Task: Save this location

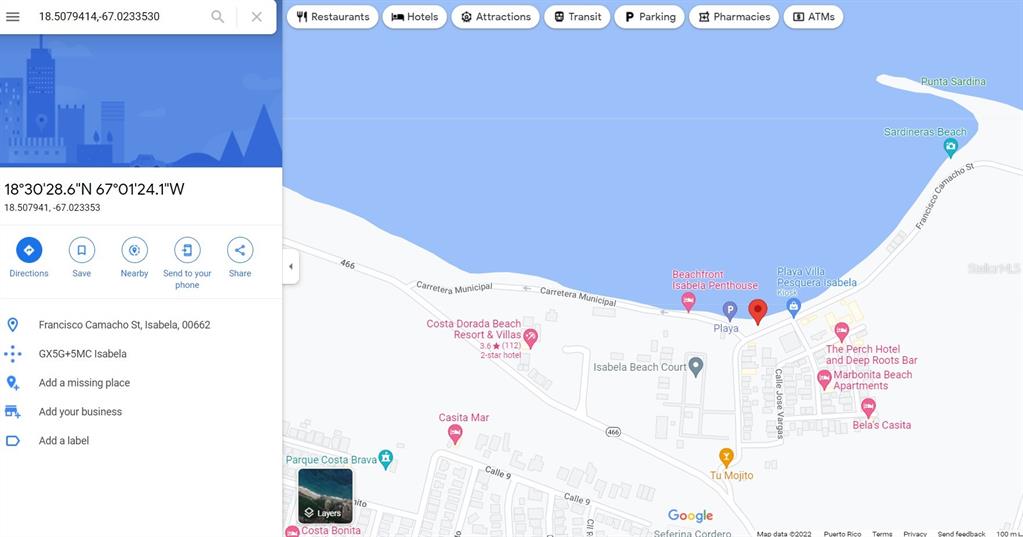Action: point(82,250)
